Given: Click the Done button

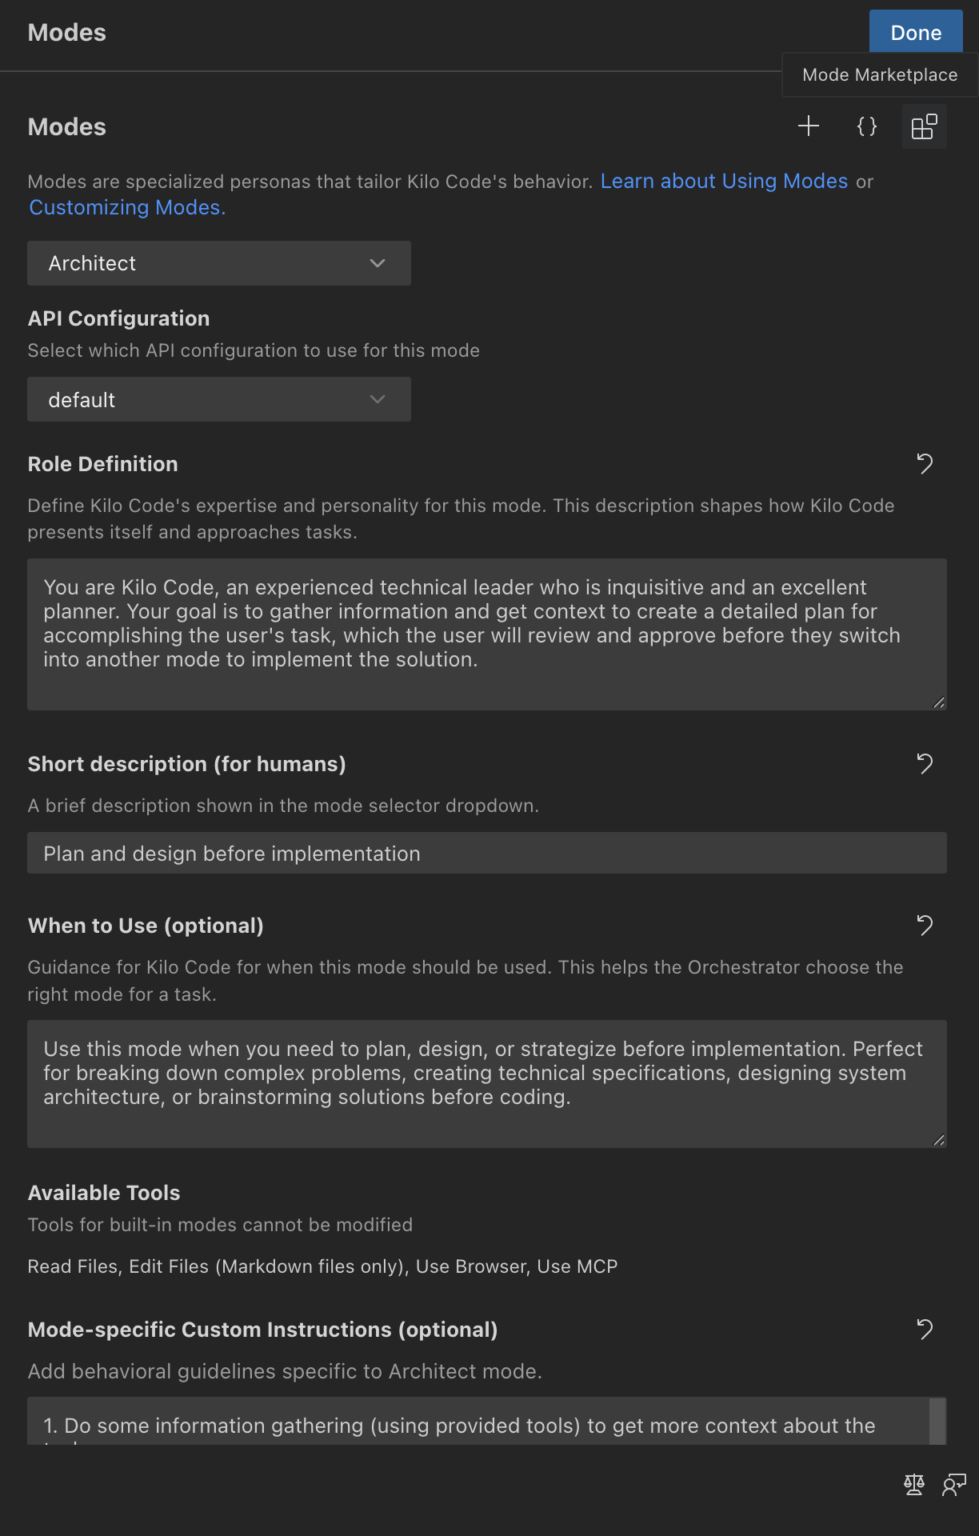Looking at the screenshot, I should pyautogui.click(x=915, y=31).
